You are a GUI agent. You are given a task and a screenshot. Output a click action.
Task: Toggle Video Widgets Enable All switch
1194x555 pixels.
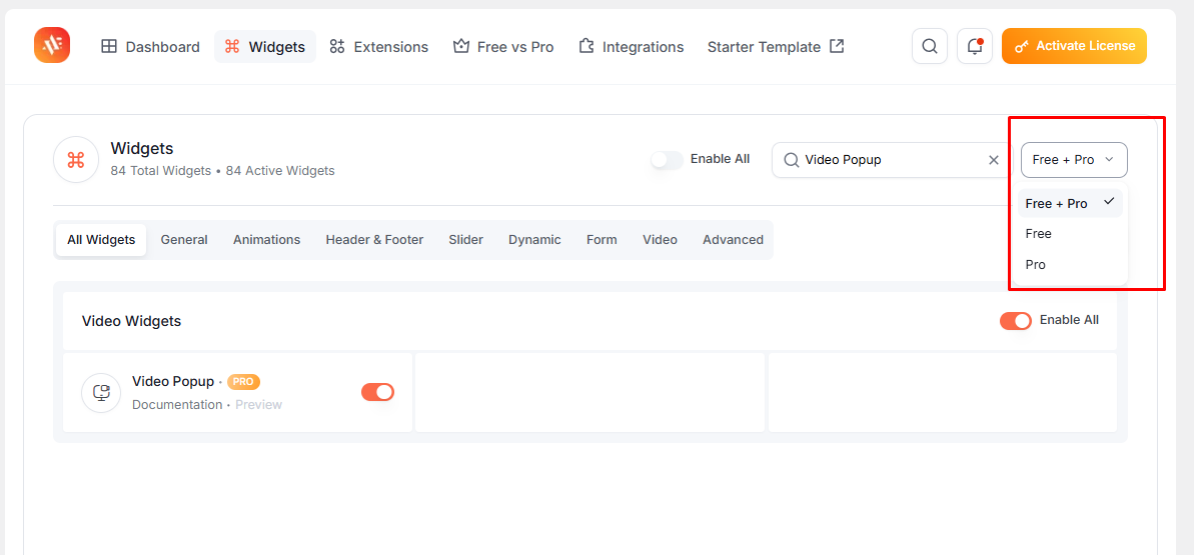pos(1016,321)
